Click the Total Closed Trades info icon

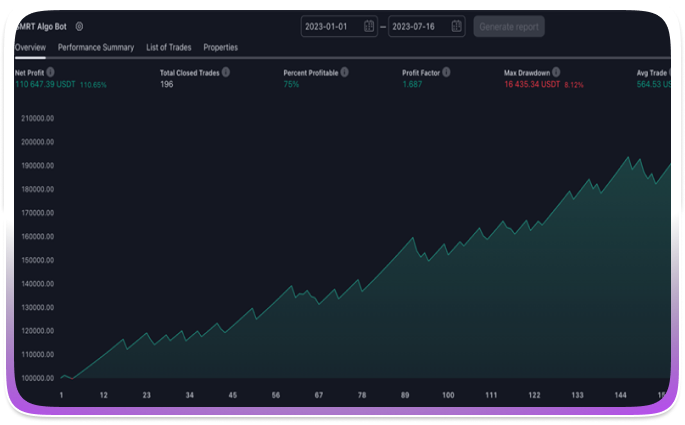tap(226, 73)
